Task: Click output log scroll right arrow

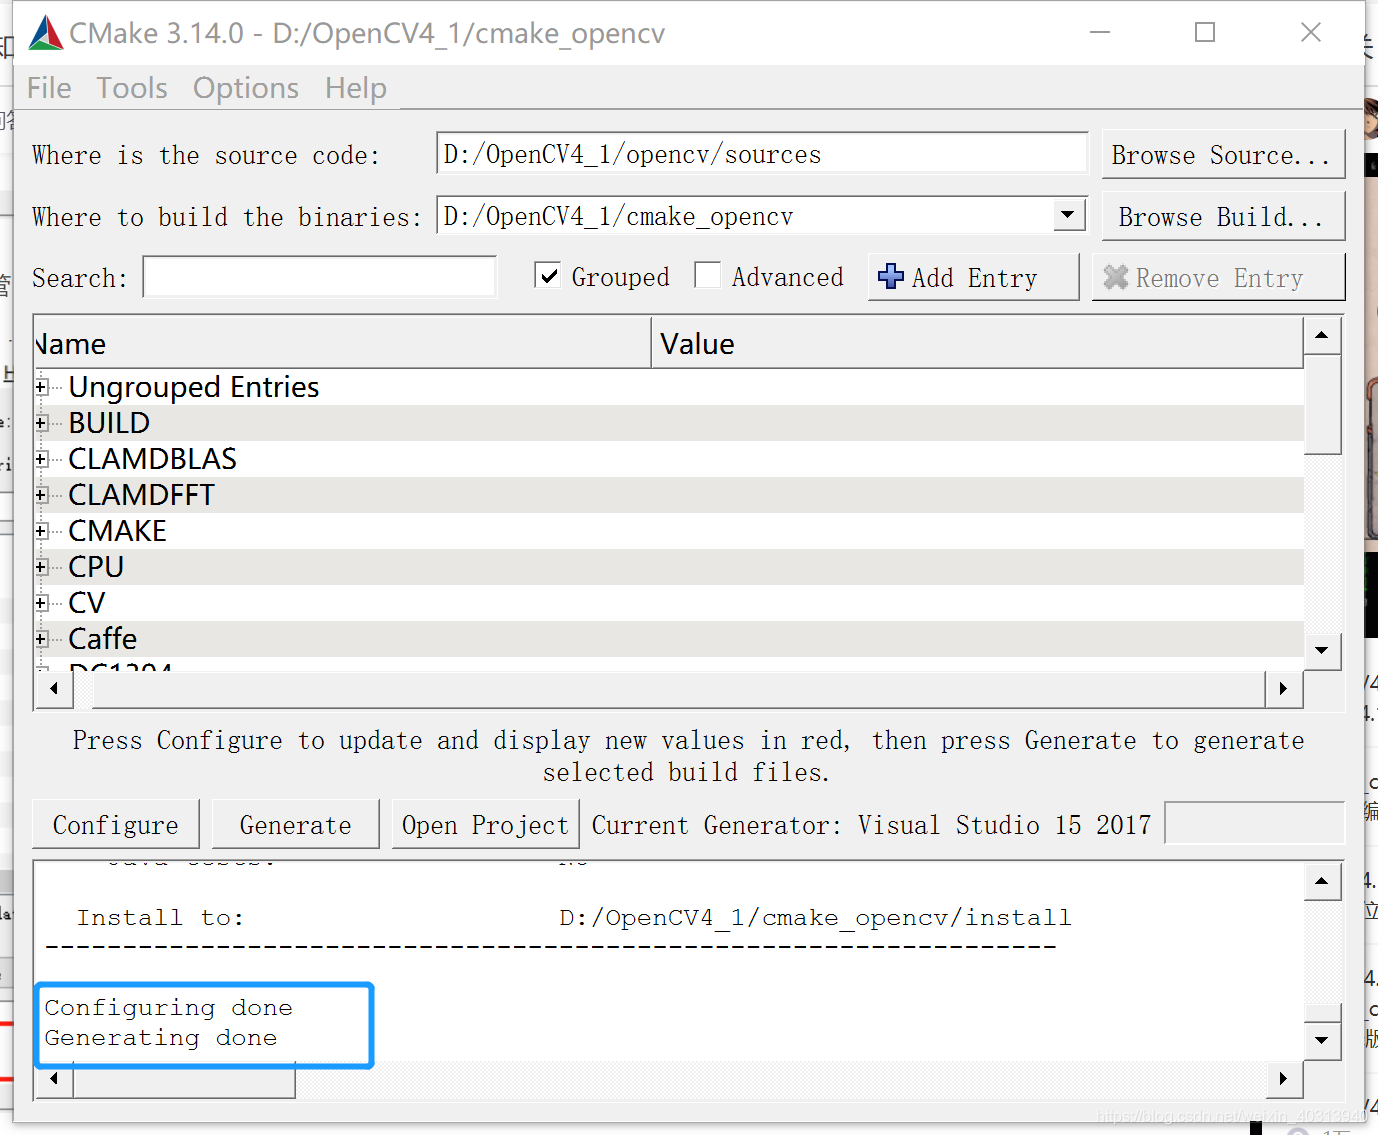Action: tap(1283, 1079)
